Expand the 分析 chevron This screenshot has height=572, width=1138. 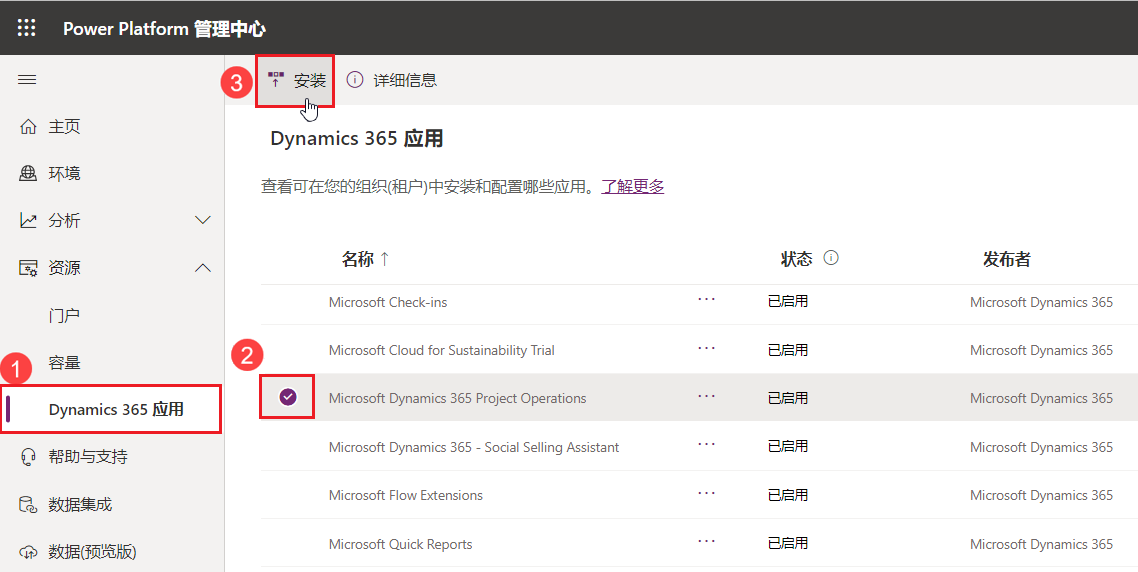click(203, 220)
